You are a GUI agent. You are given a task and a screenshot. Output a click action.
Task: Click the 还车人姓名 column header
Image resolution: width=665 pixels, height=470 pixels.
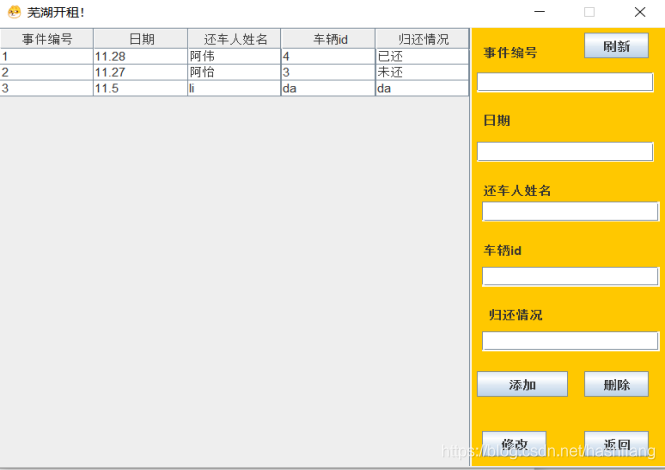(x=234, y=39)
